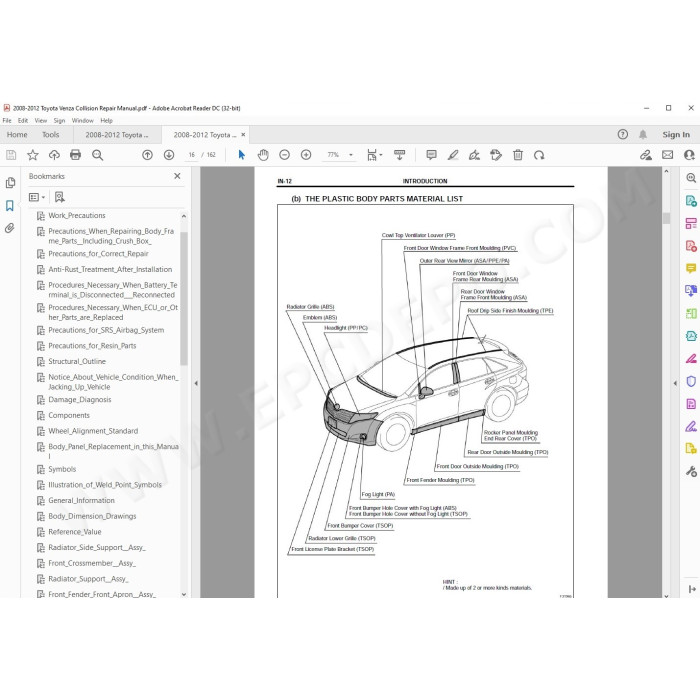Click the document vertical scrollbar thumb

tap(667, 218)
